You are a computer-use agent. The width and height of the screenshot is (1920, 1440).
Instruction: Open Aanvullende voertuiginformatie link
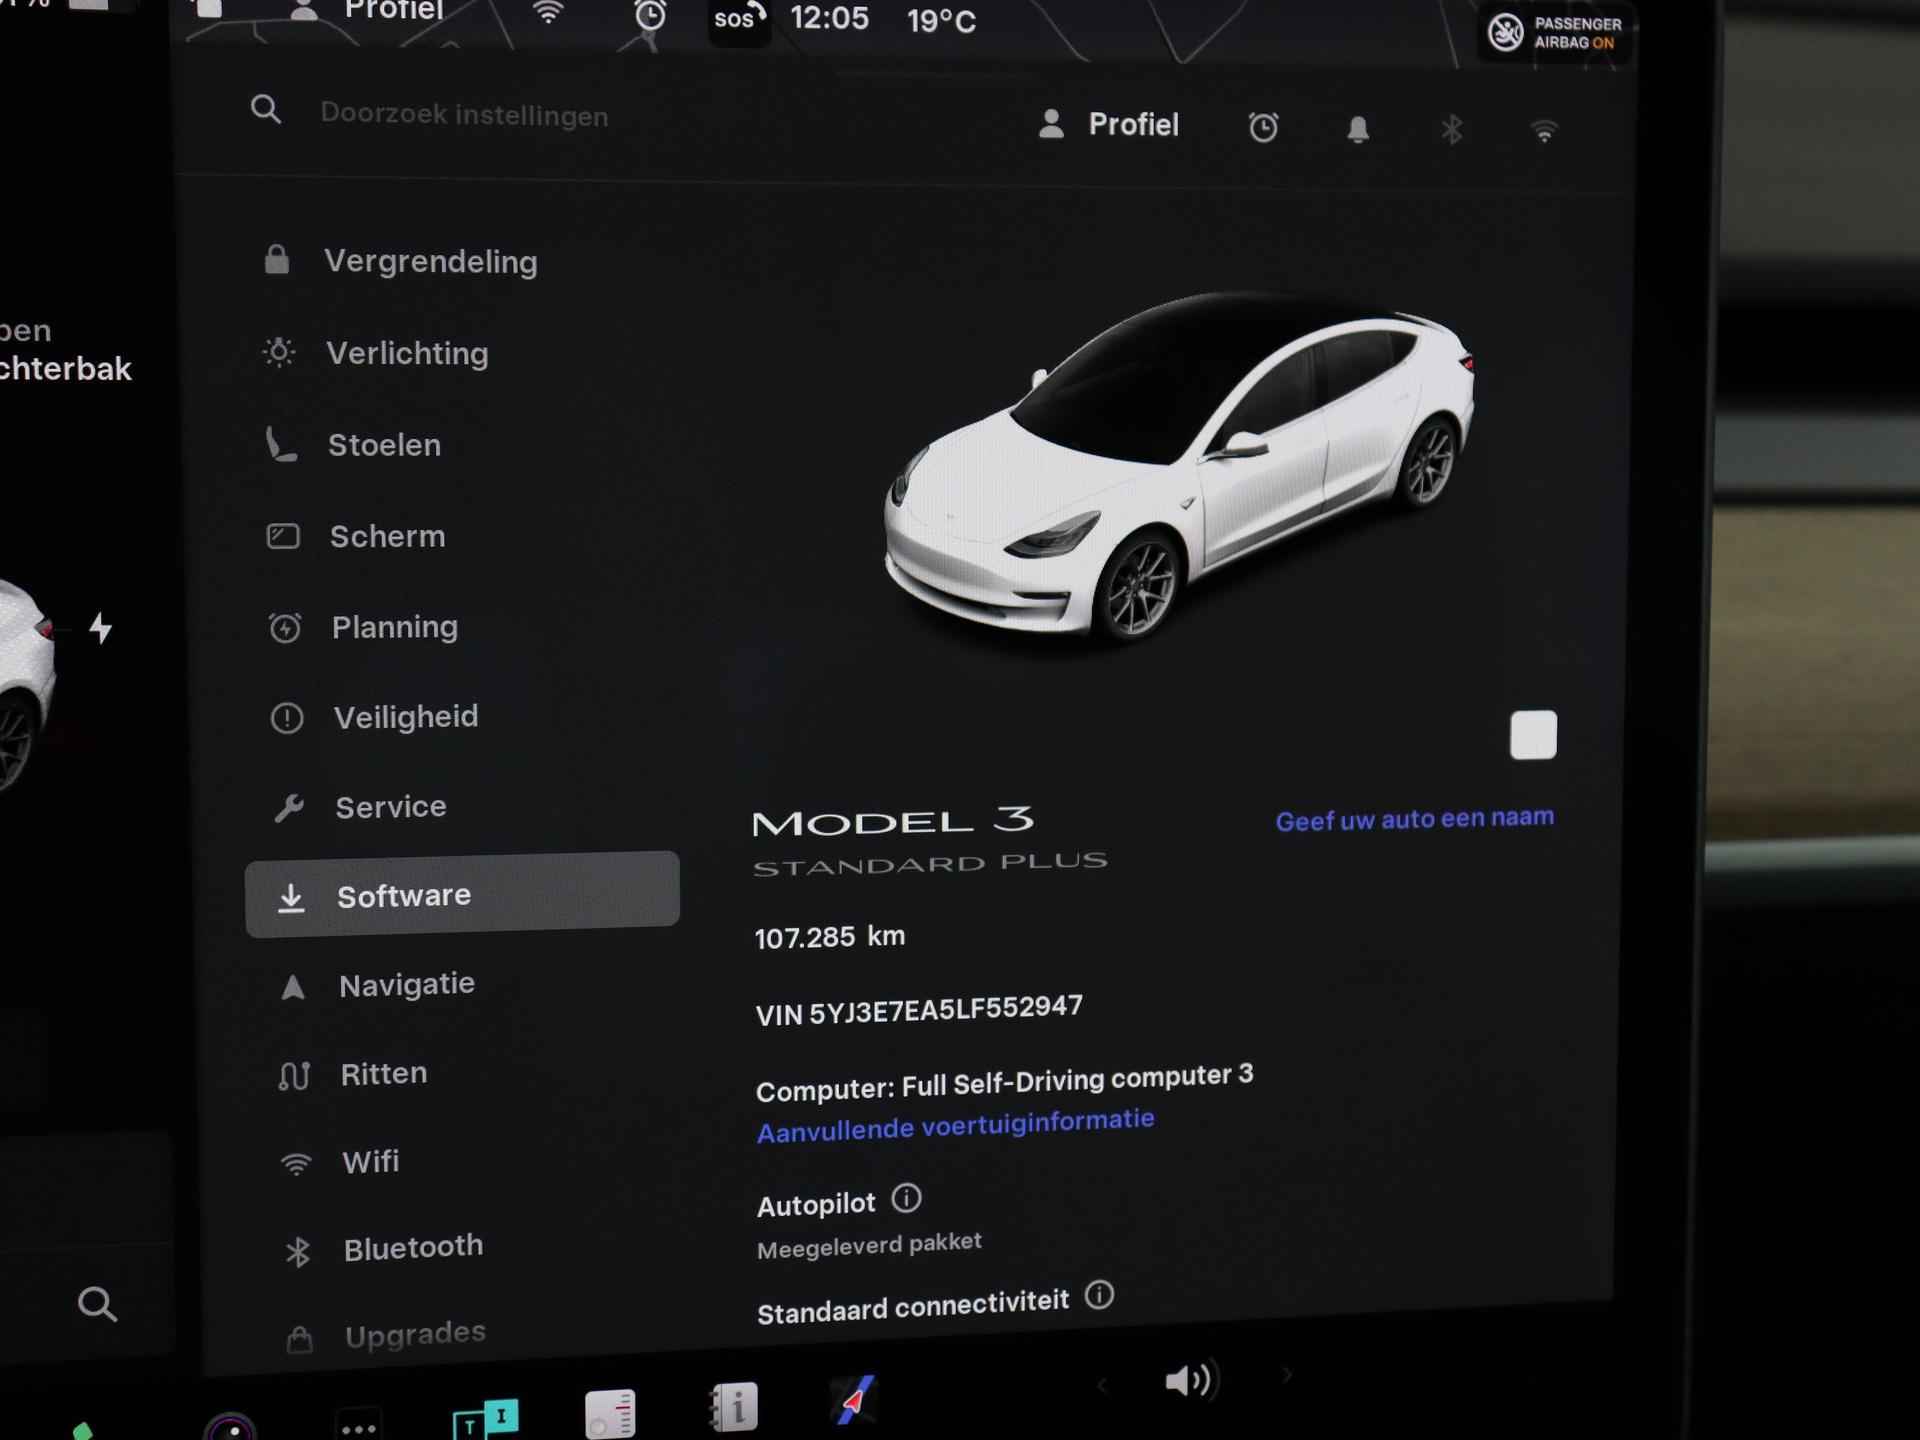[x=955, y=1125]
